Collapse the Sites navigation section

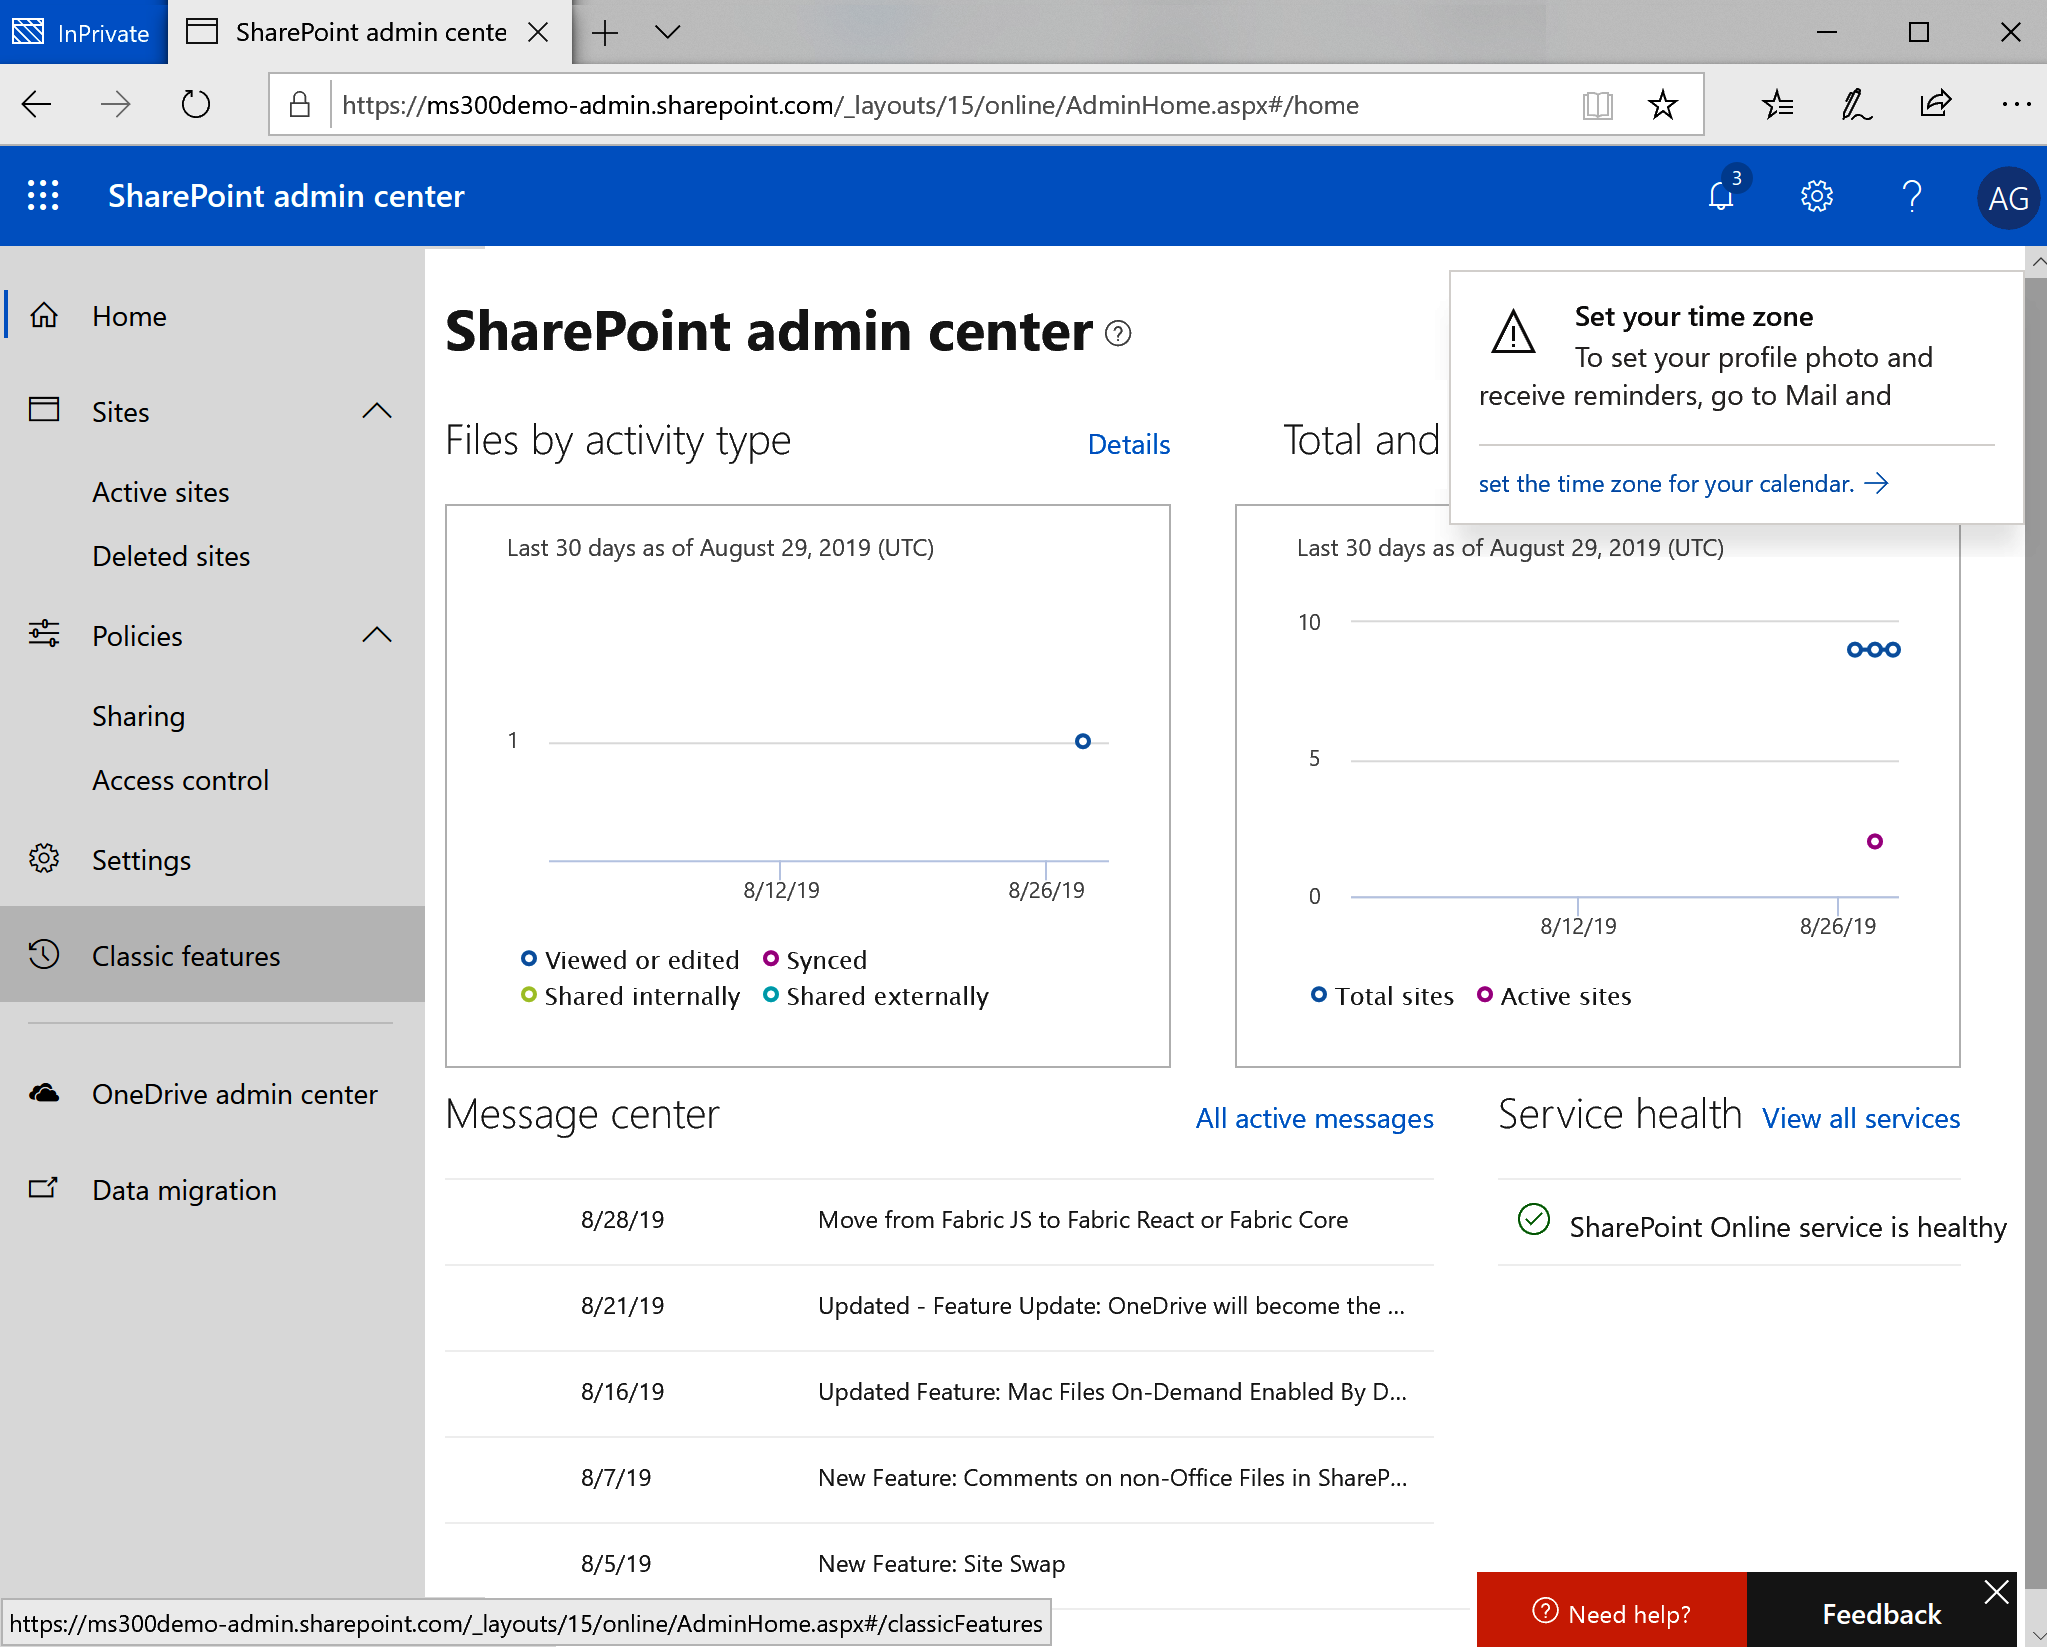[376, 411]
